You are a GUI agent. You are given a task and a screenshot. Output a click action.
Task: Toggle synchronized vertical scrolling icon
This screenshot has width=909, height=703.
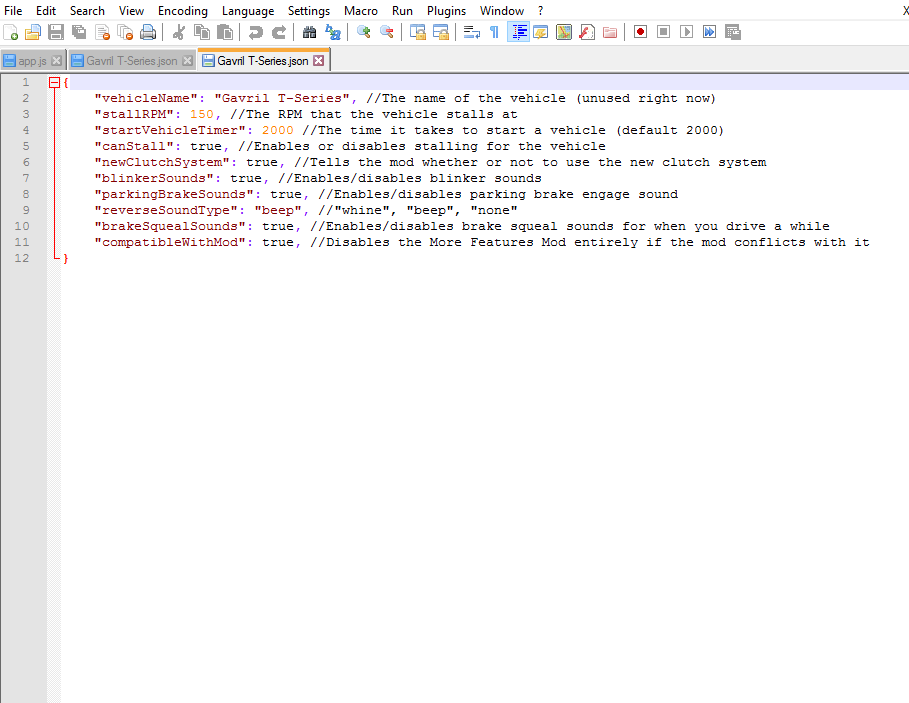pyautogui.click(x=417, y=32)
